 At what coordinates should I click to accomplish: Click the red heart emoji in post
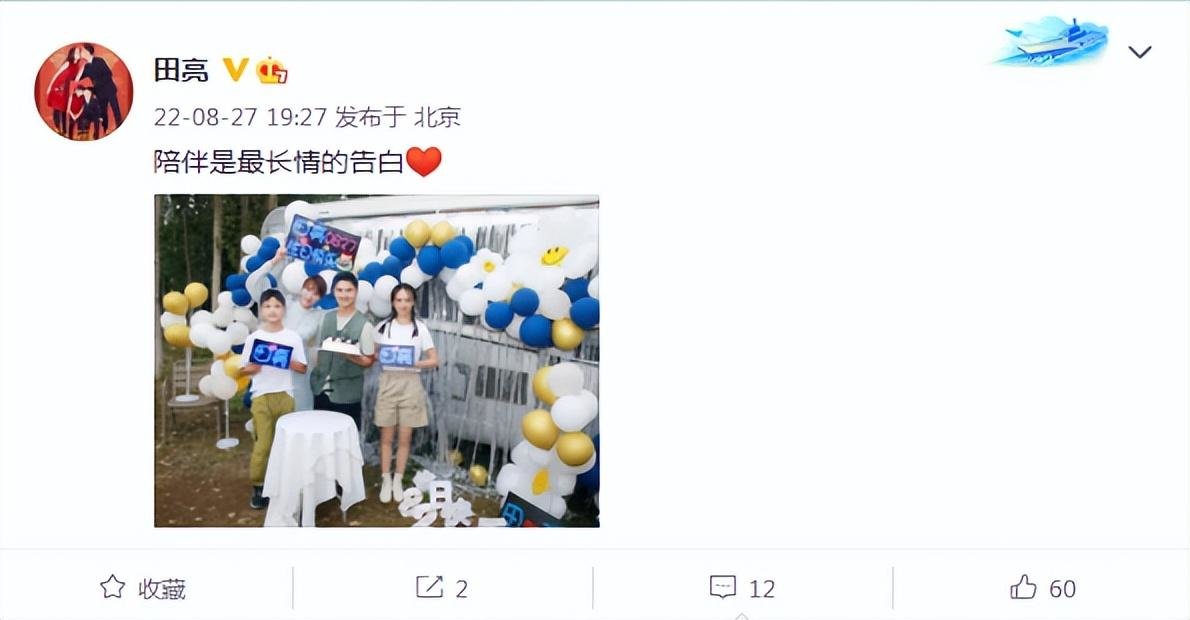tap(424, 162)
